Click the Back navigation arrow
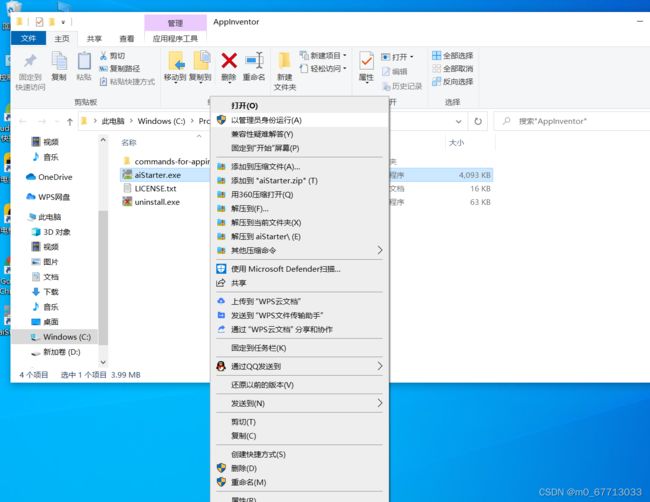Image resolution: width=650 pixels, height=502 pixels. pyautogui.click(x=23, y=121)
